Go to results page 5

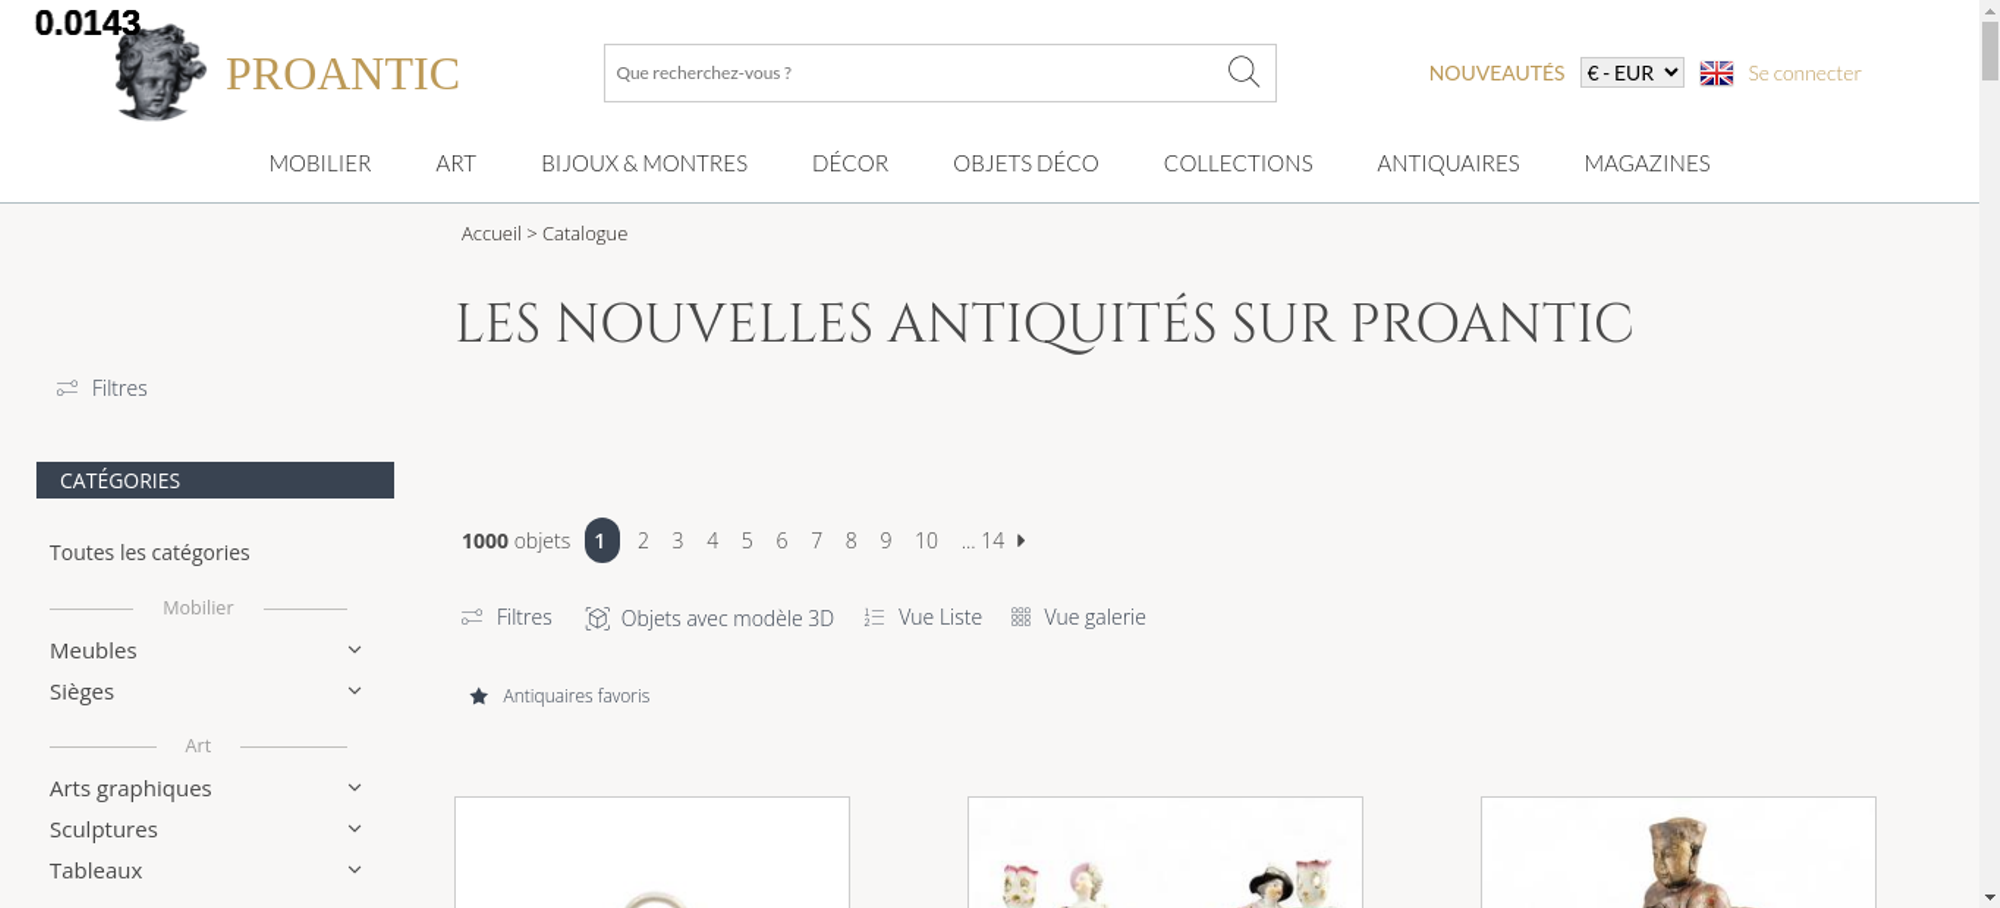(747, 540)
